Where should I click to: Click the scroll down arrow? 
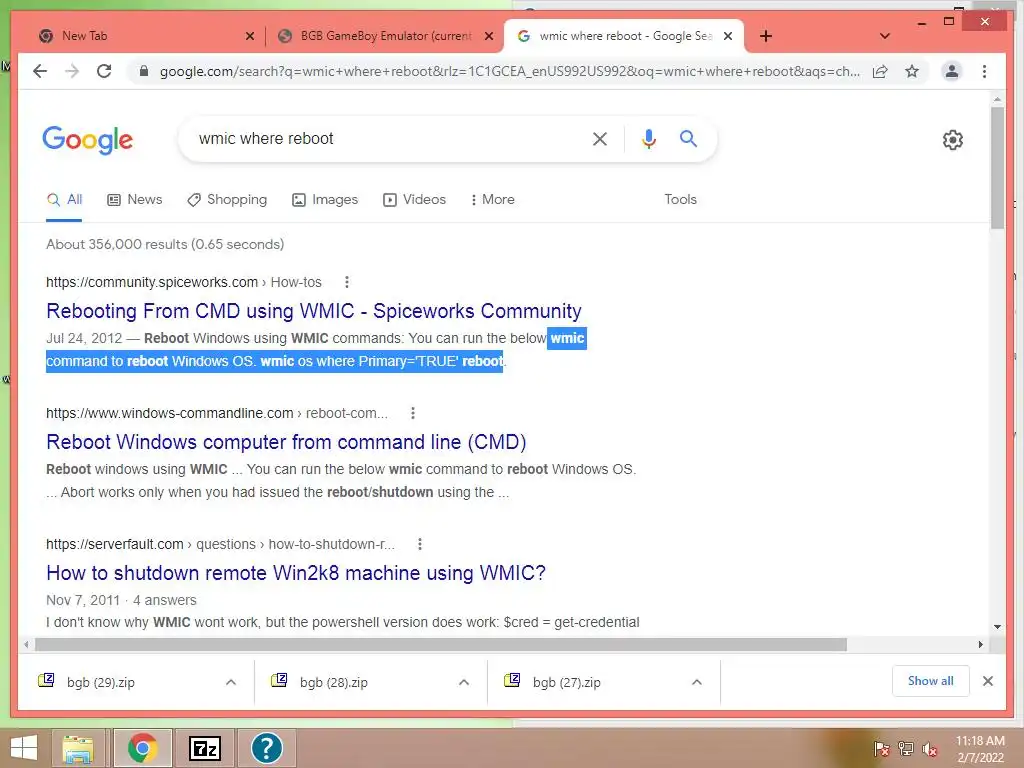(x=997, y=627)
